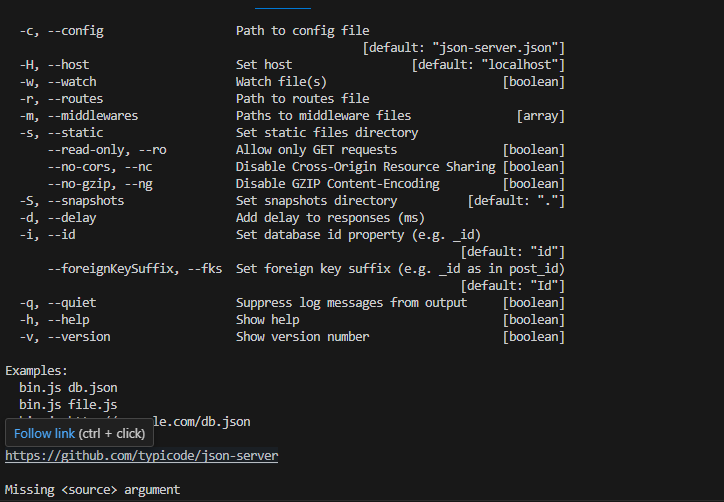Click the "--snapshots" option text
The height and width of the screenshot is (502, 724).
point(86,201)
